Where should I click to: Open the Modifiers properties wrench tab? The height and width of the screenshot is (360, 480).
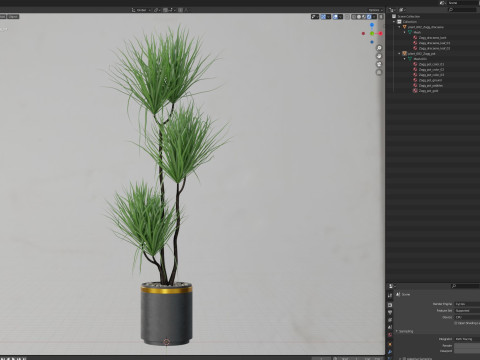click(390, 352)
